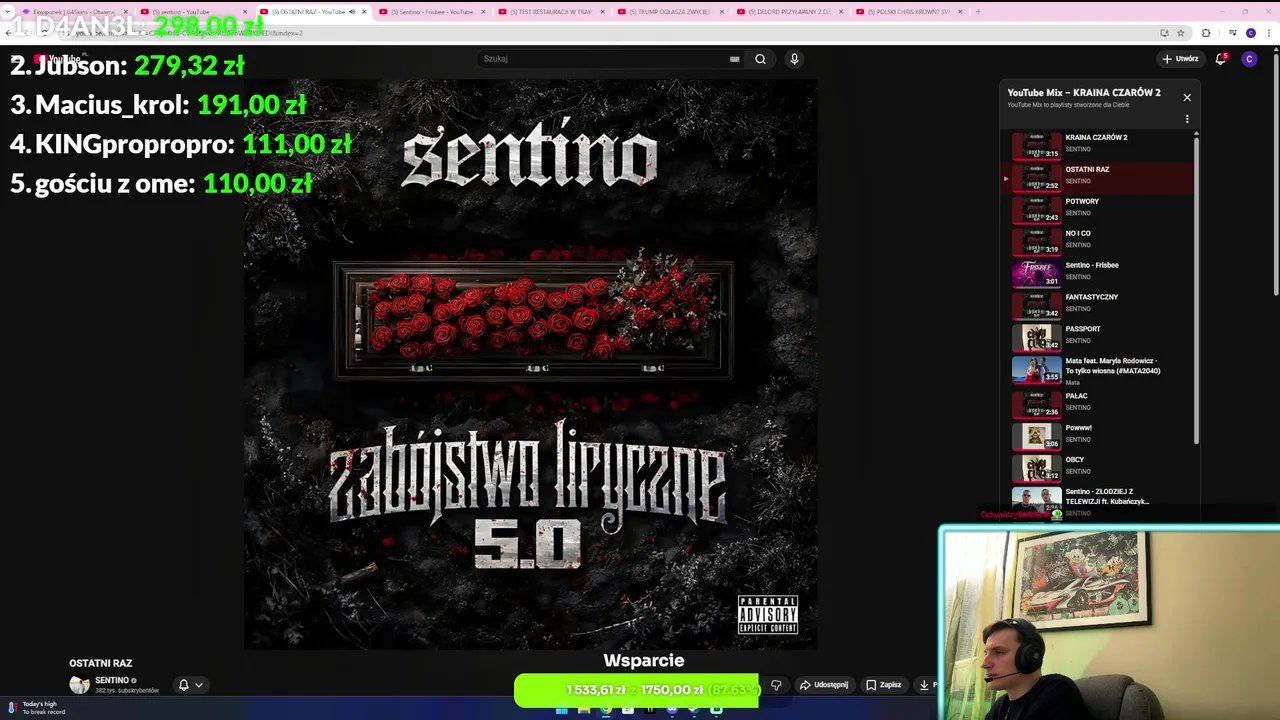
Task: Click the Zapisz save button
Action: tap(883, 685)
